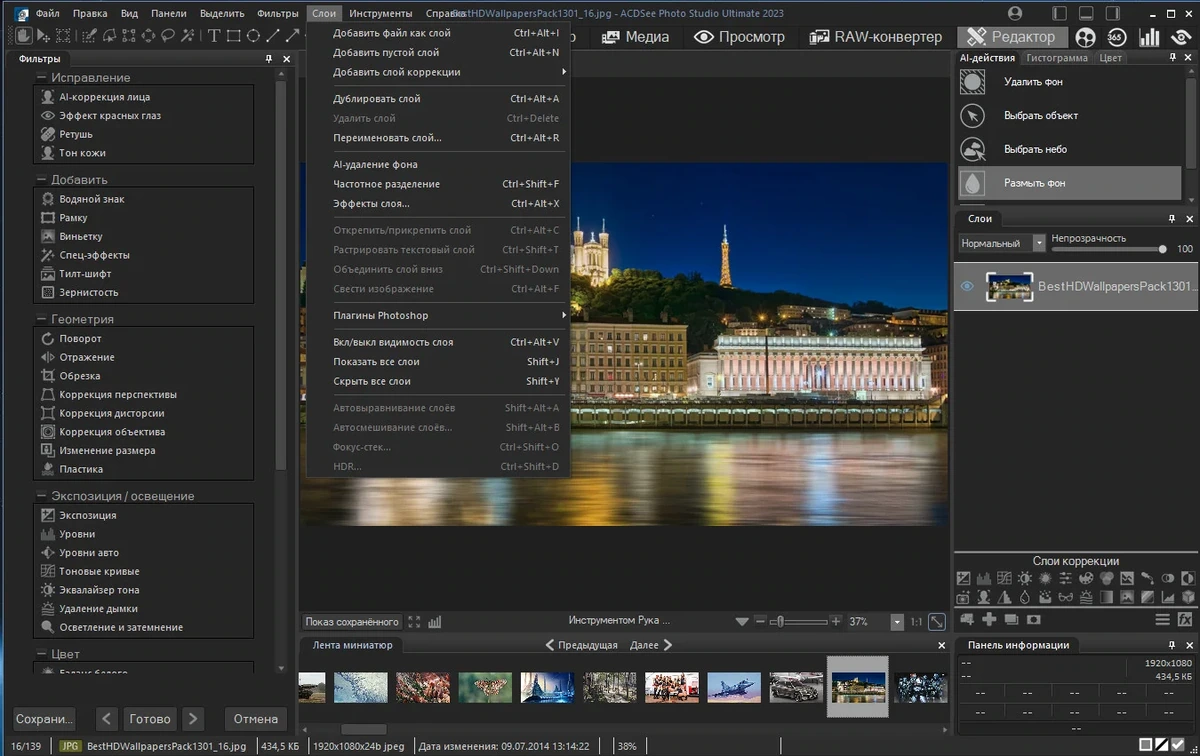Viewport: 1200px width, 756px height.
Task: Toggle the black-white diagonal icon in status bar
Action: pos(1162,746)
